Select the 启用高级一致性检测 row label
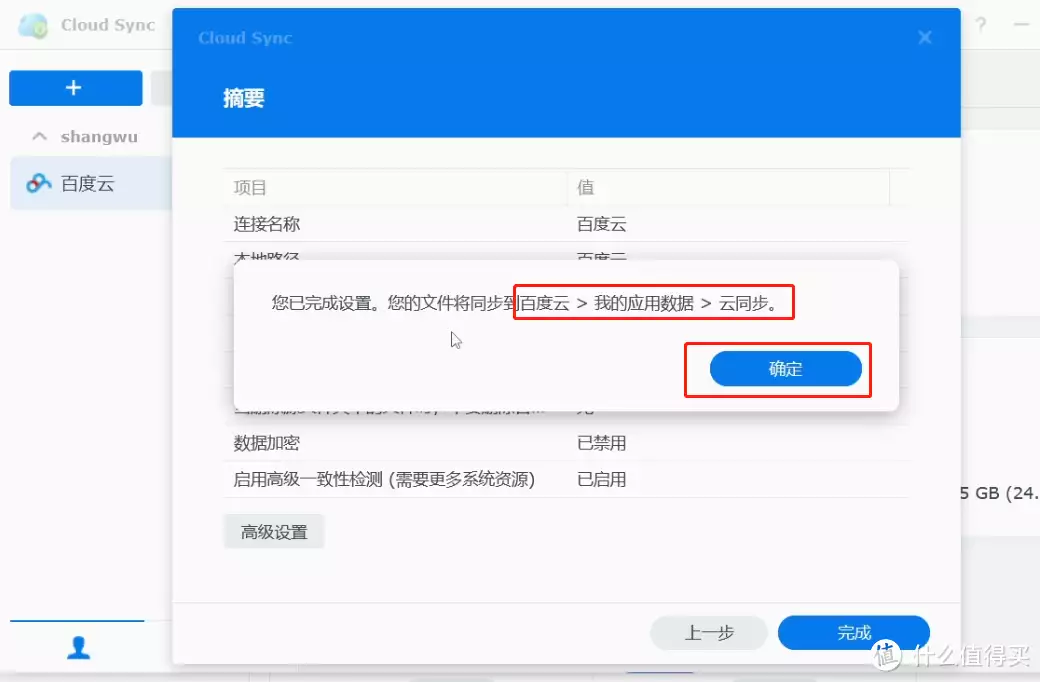This screenshot has height=682, width=1040. [x=384, y=479]
